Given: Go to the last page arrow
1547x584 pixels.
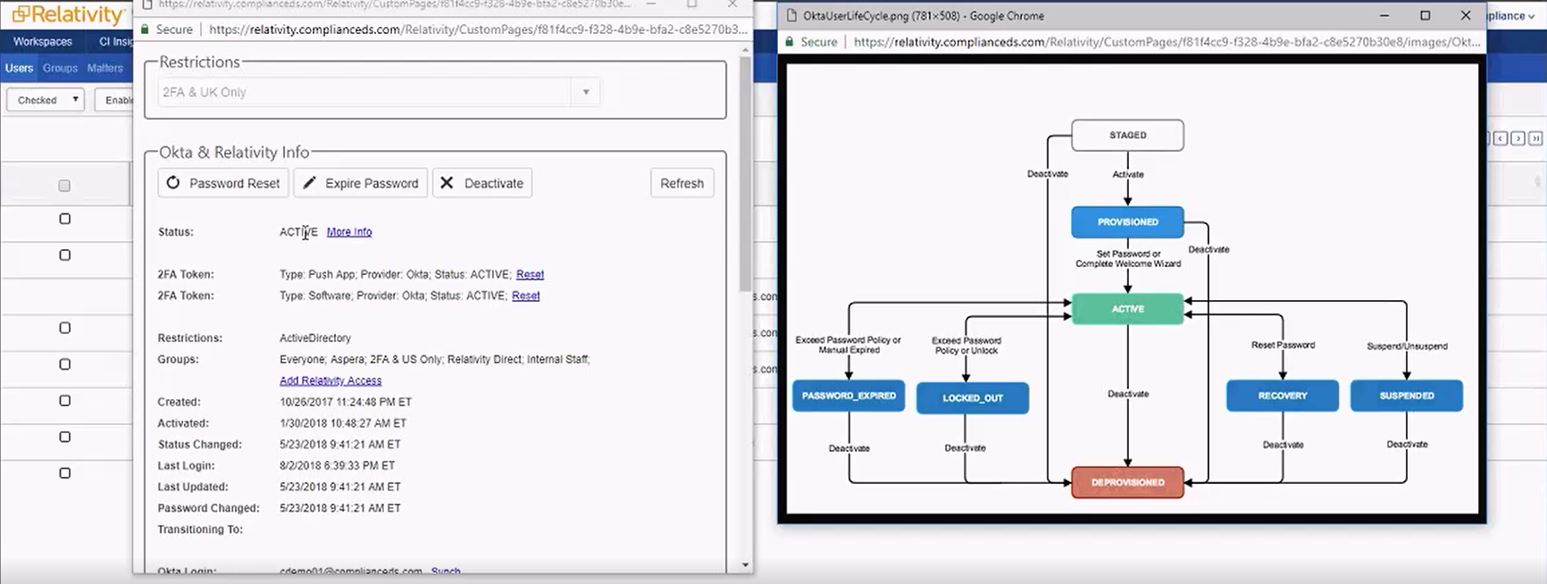Looking at the screenshot, I should pyautogui.click(x=1535, y=138).
